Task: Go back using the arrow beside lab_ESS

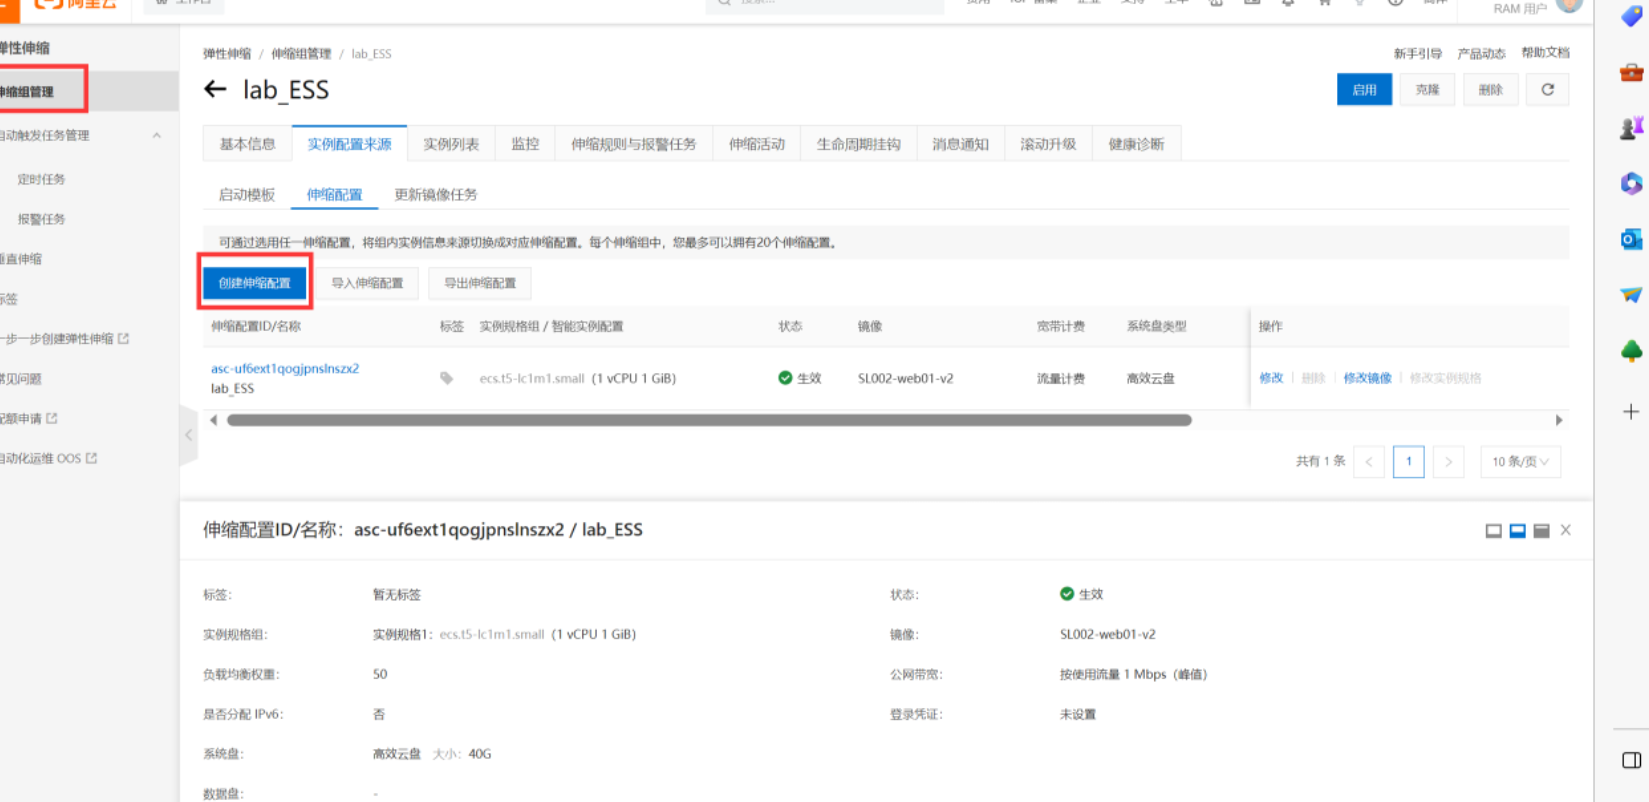Action: [x=215, y=90]
